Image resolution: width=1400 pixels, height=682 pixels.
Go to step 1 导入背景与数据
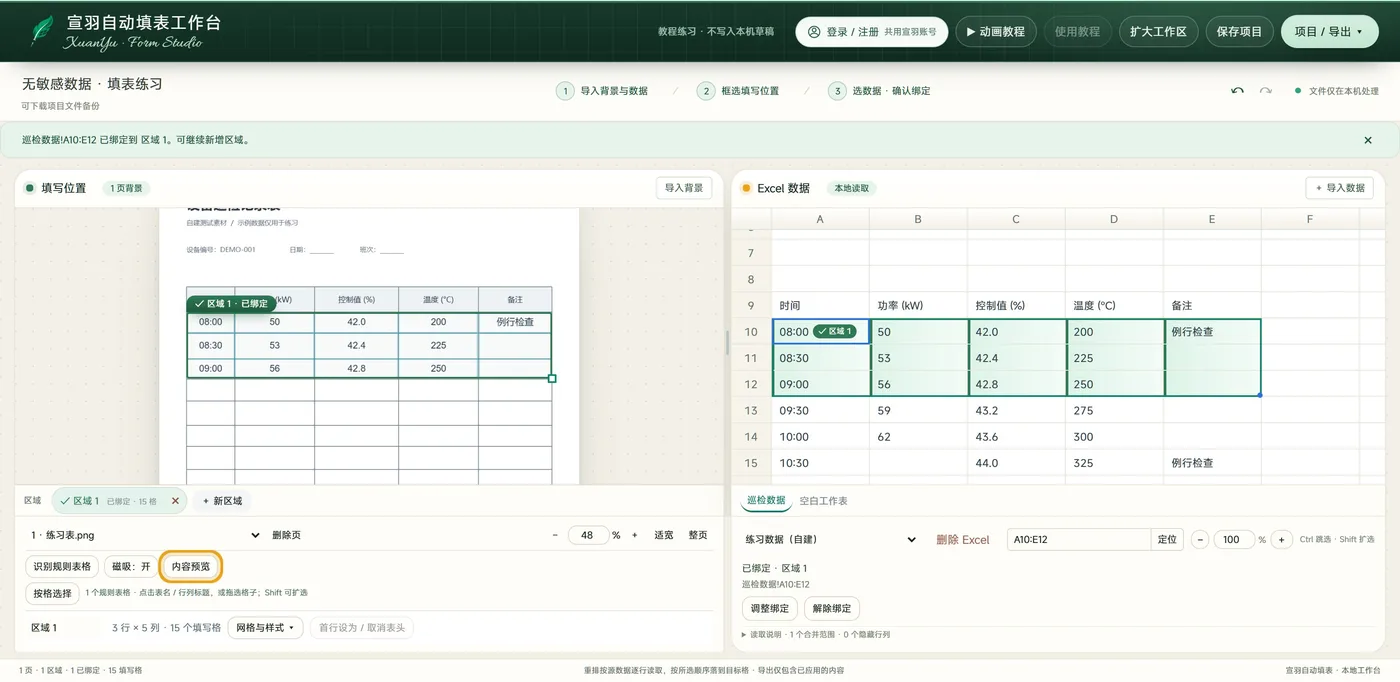603,91
